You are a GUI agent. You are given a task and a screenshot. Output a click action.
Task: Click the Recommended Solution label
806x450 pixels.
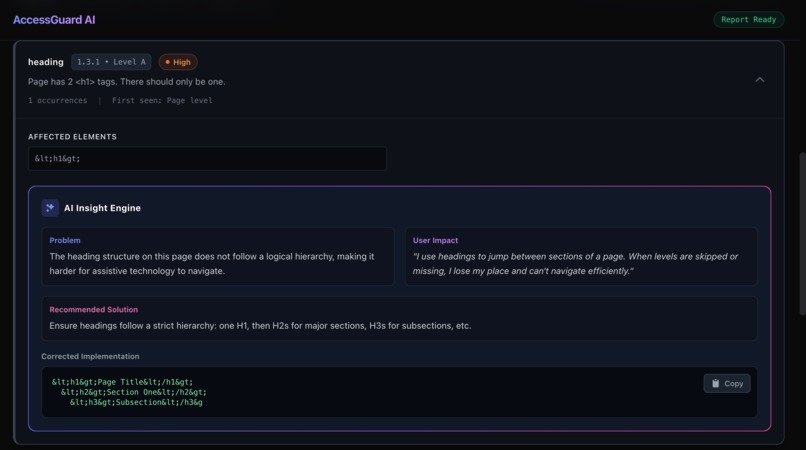94,310
